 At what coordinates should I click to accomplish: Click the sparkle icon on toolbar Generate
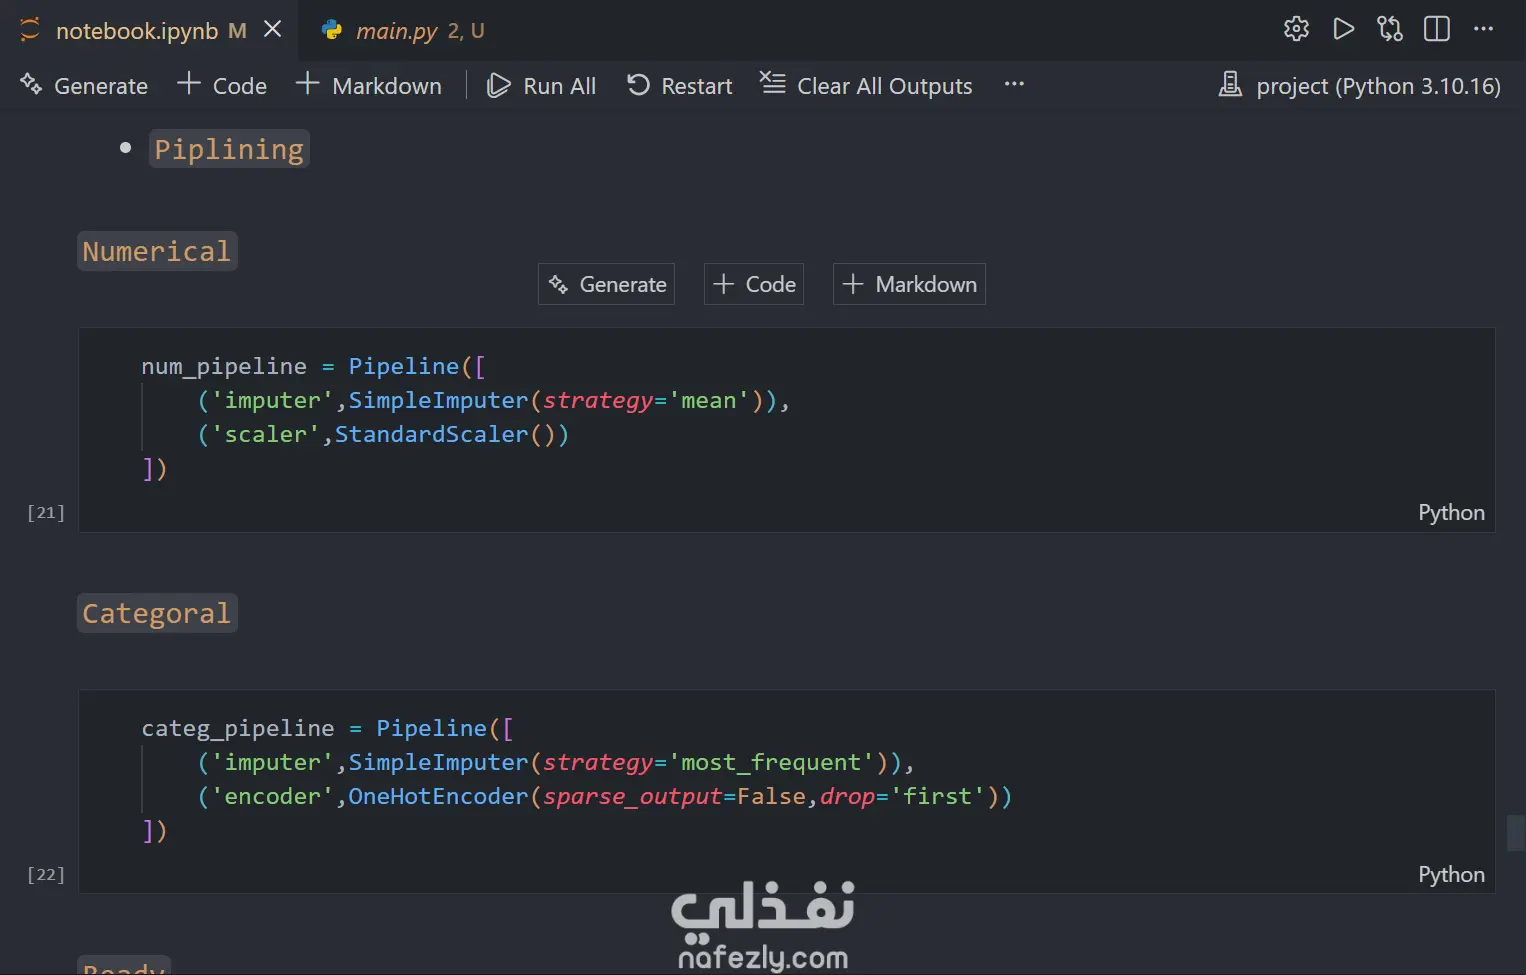(x=31, y=85)
